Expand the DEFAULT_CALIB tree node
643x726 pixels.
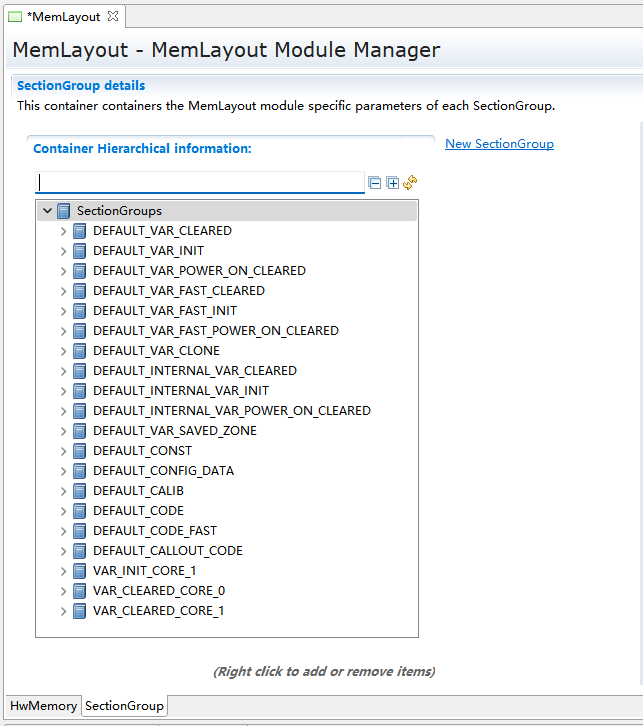(64, 491)
